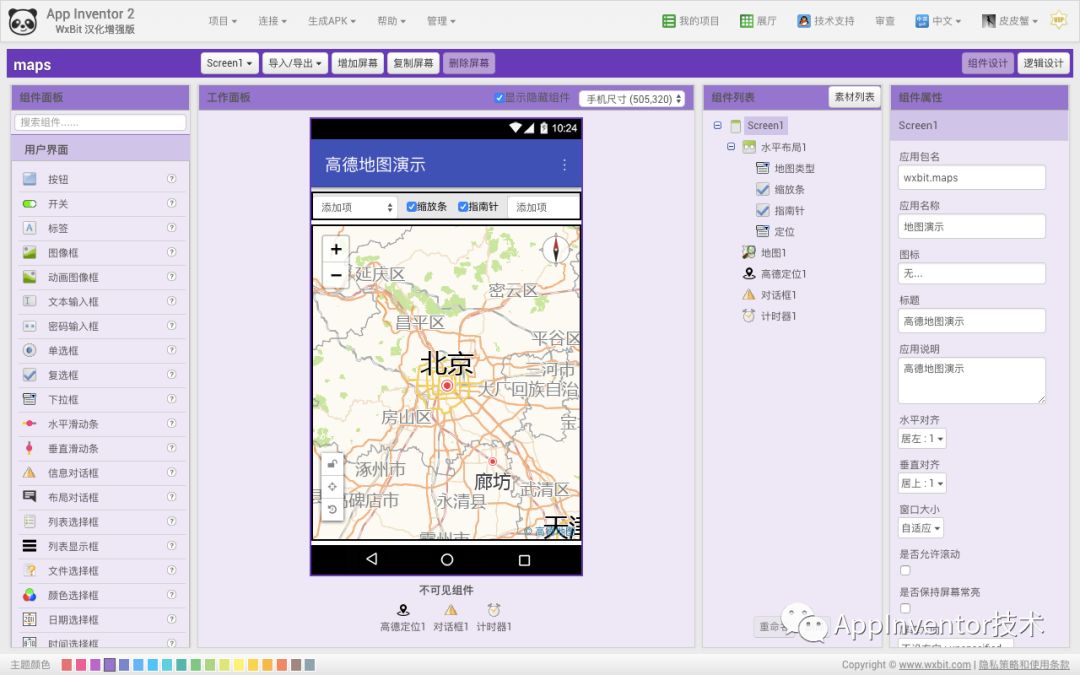This screenshot has height=675, width=1080.
Task: Go to 我的项目
Action: [690, 21]
